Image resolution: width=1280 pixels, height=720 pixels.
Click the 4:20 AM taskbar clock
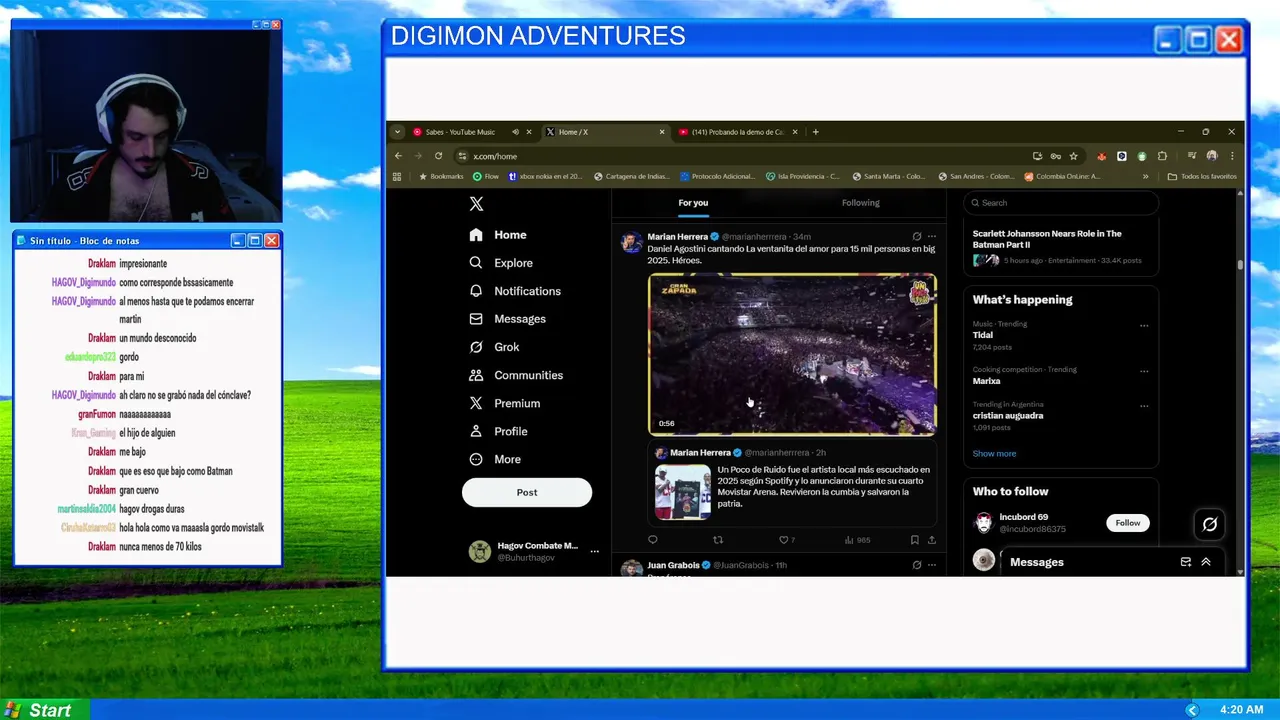[1242, 710]
